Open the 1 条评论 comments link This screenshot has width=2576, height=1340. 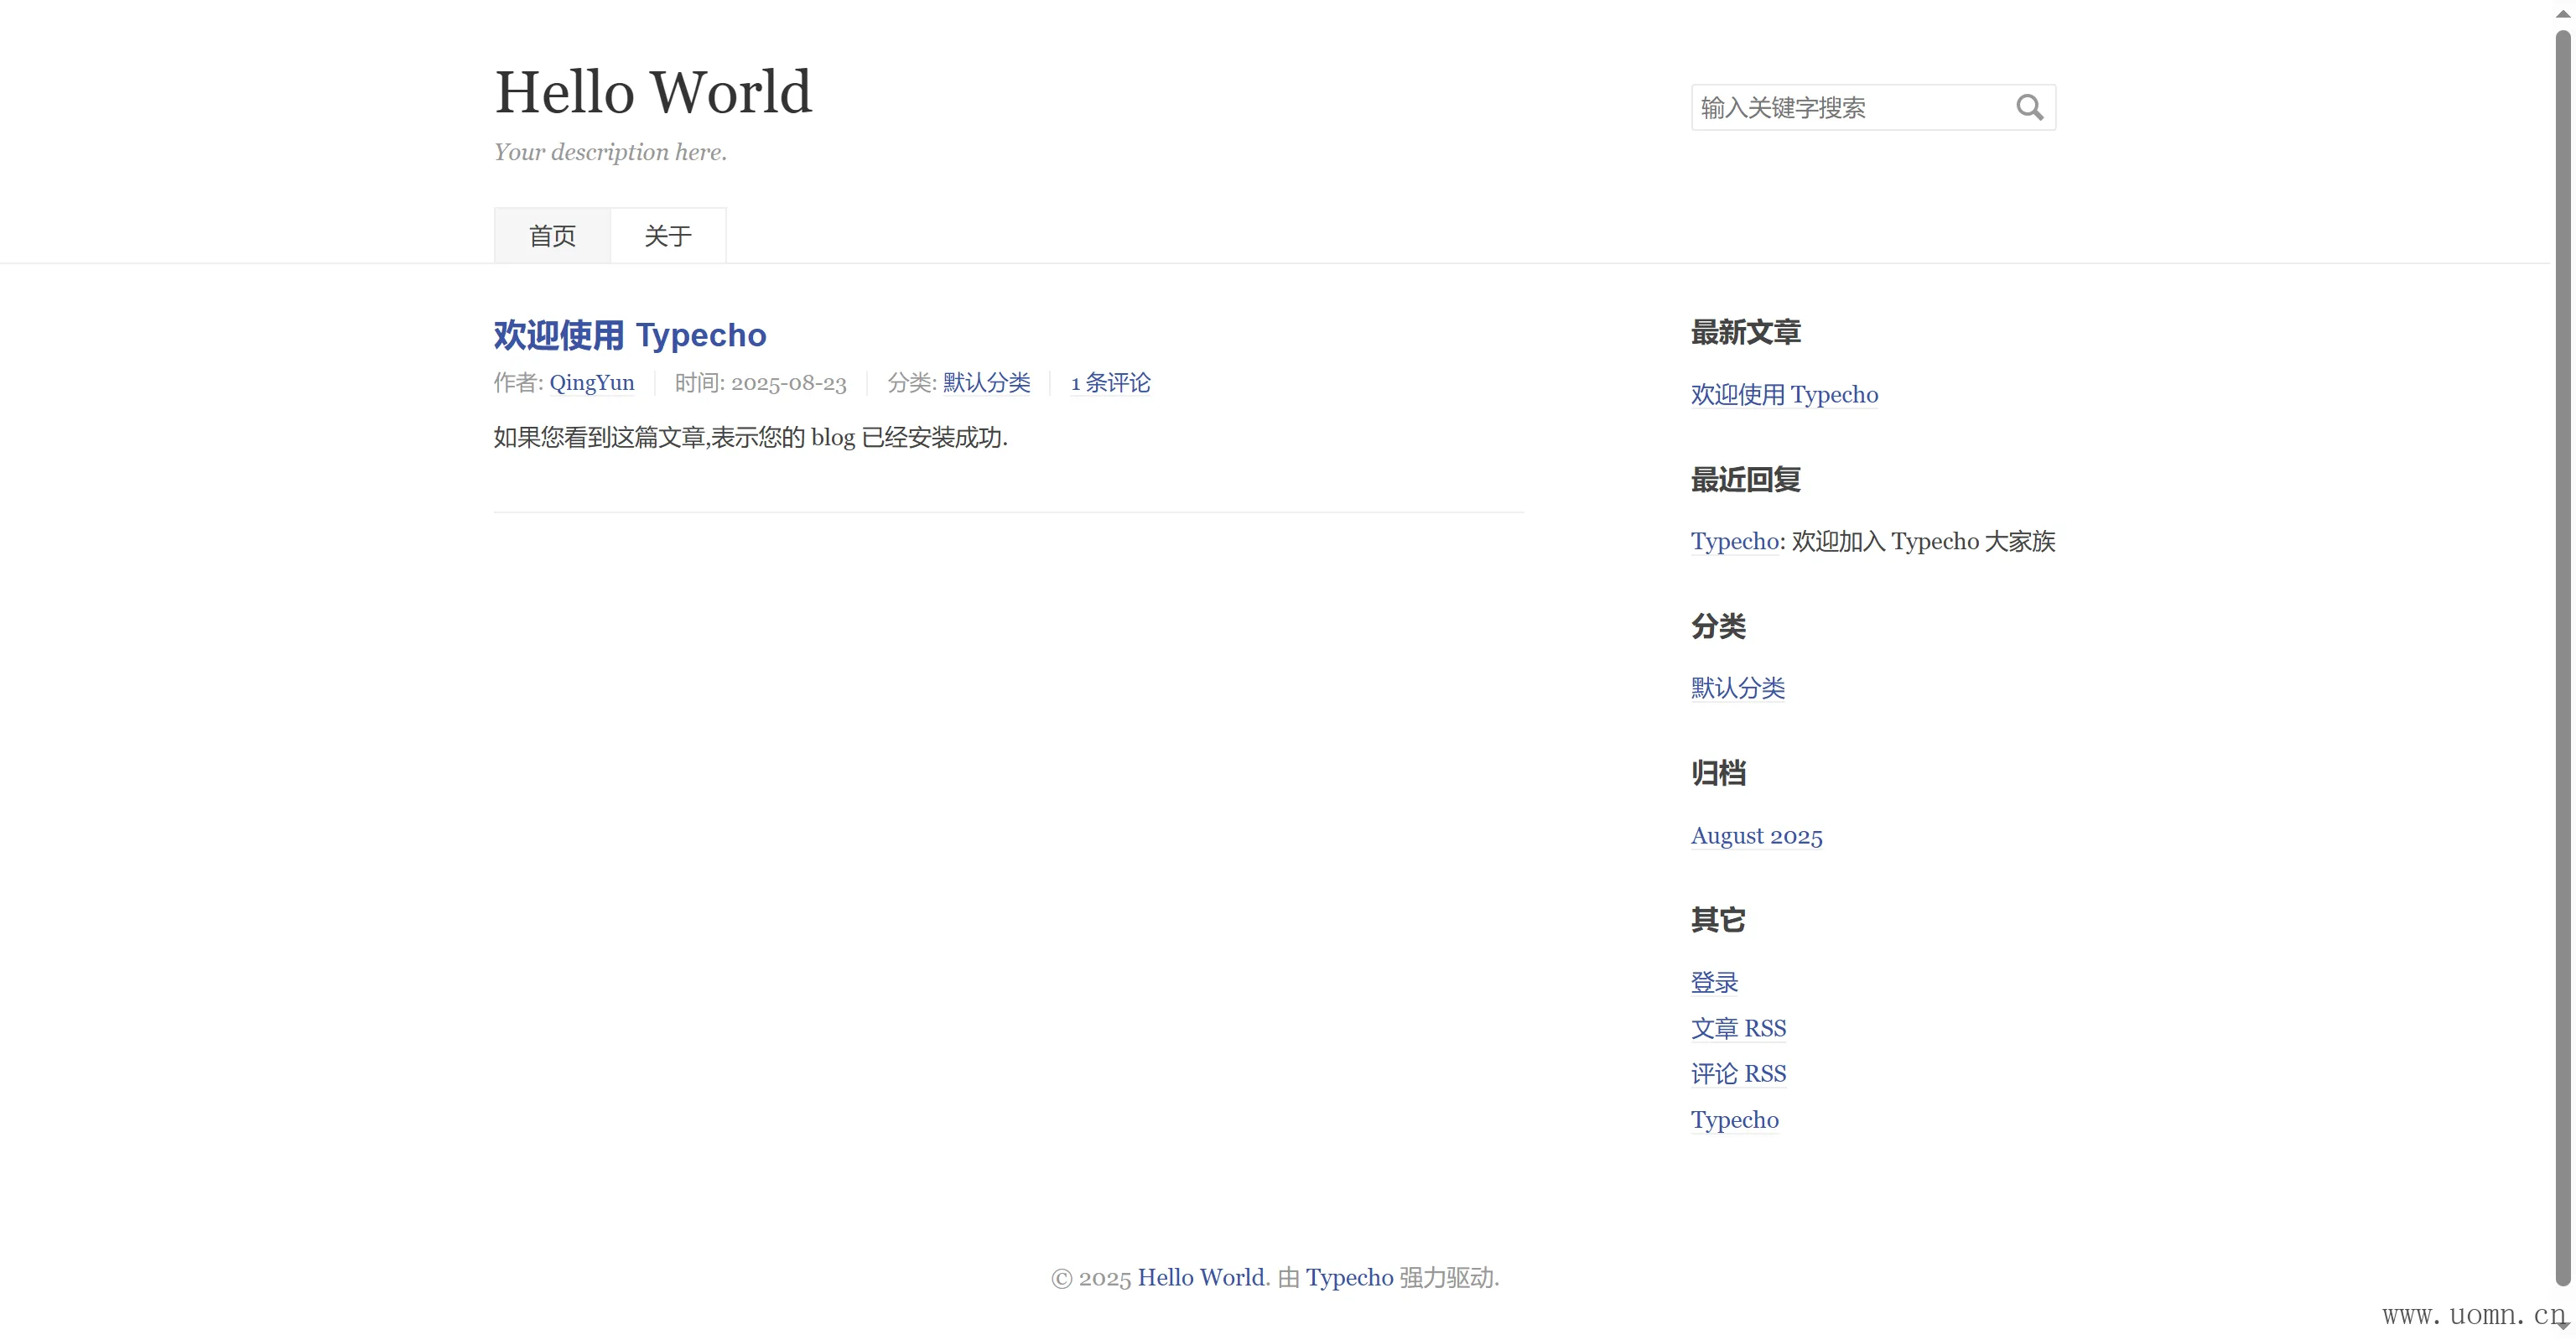pyautogui.click(x=1110, y=383)
